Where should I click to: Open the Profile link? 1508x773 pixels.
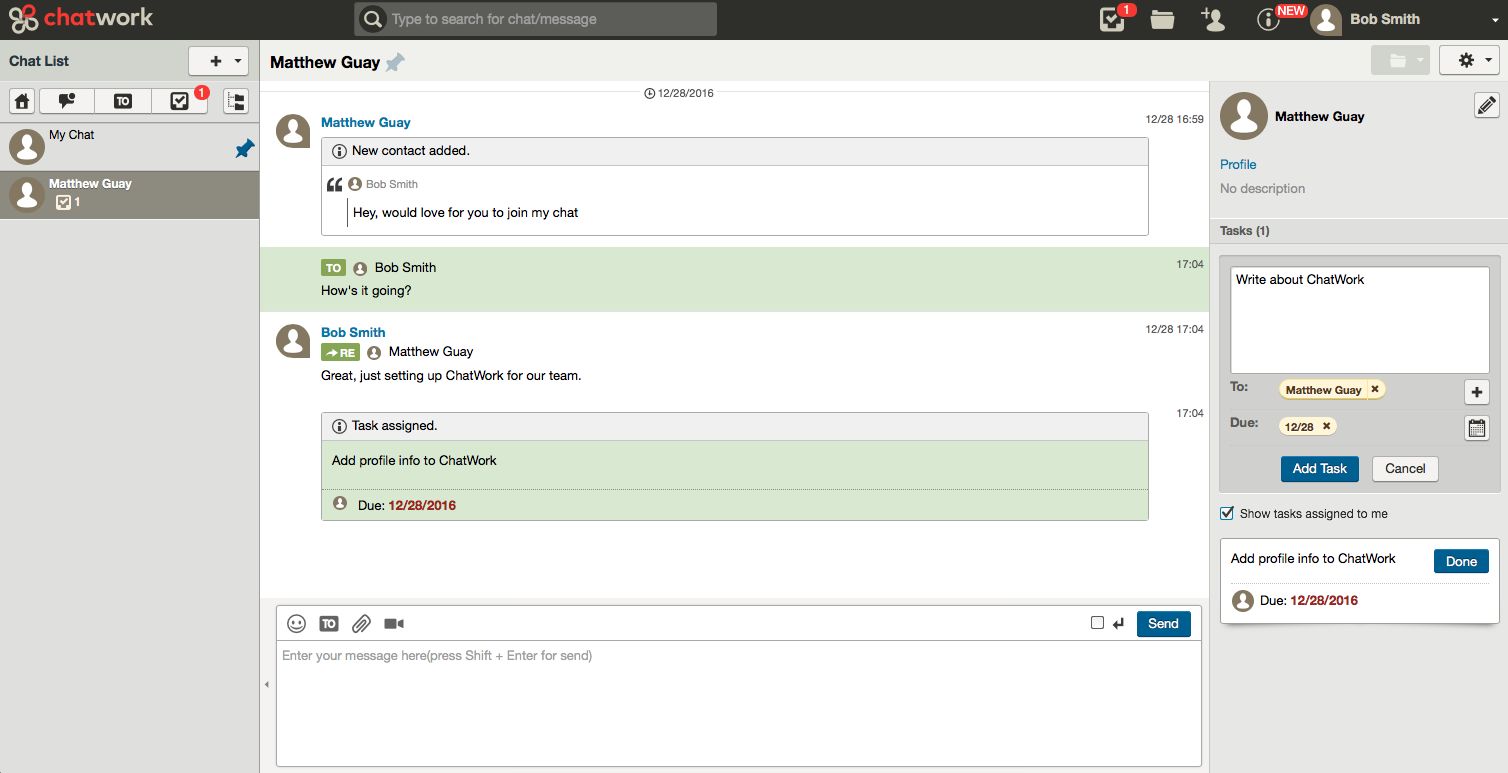(1238, 164)
